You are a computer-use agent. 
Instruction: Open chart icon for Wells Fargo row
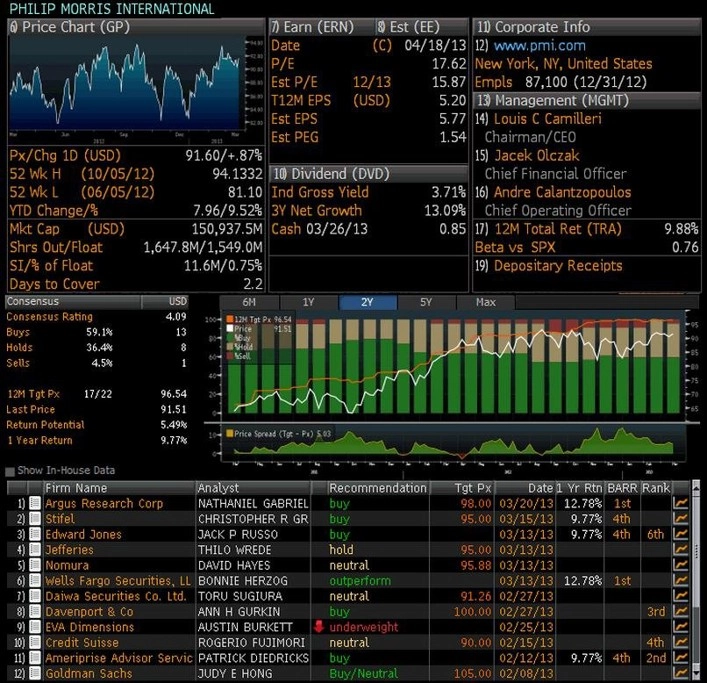coord(680,581)
